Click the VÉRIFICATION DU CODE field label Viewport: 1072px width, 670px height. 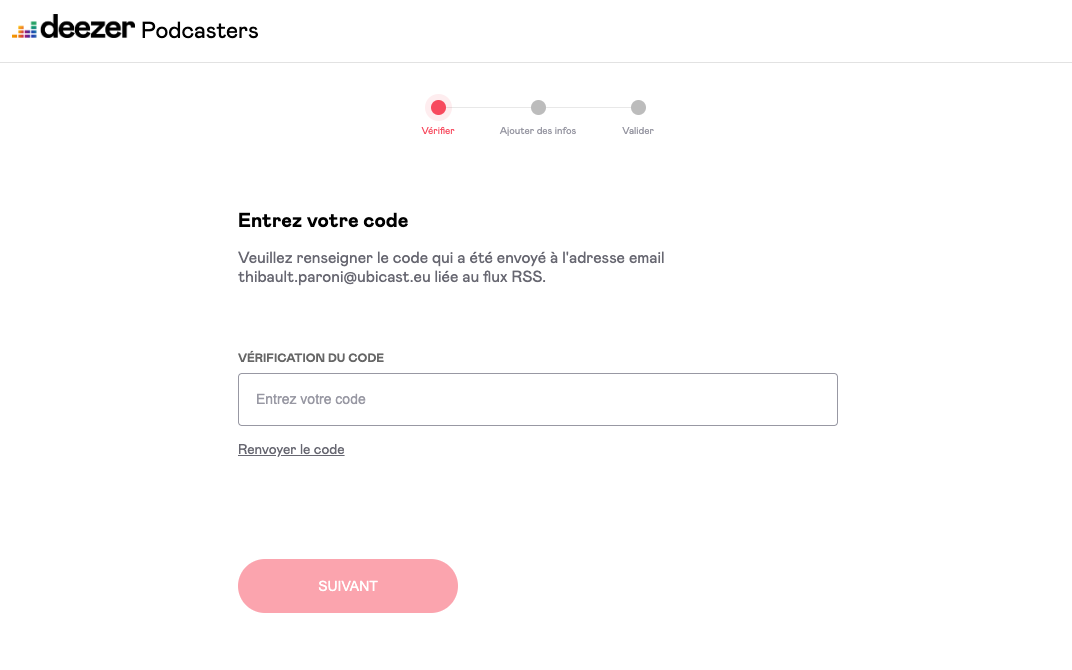tap(311, 358)
